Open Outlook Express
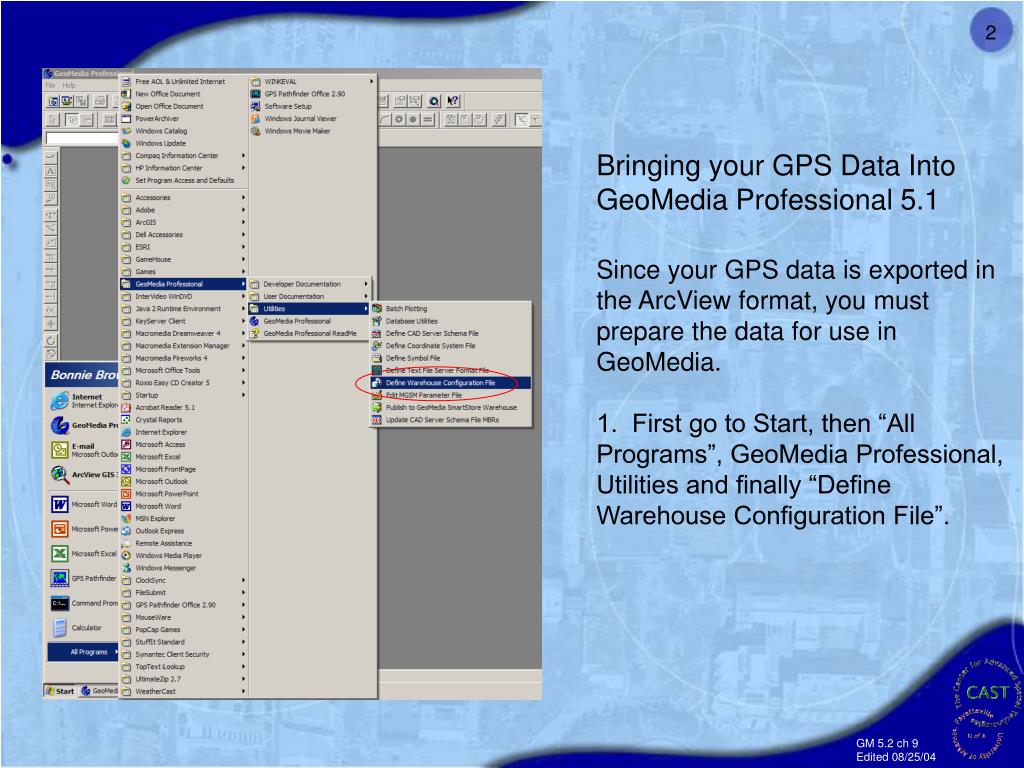Viewport: 1024px width, 768px height. click(184, 531)
